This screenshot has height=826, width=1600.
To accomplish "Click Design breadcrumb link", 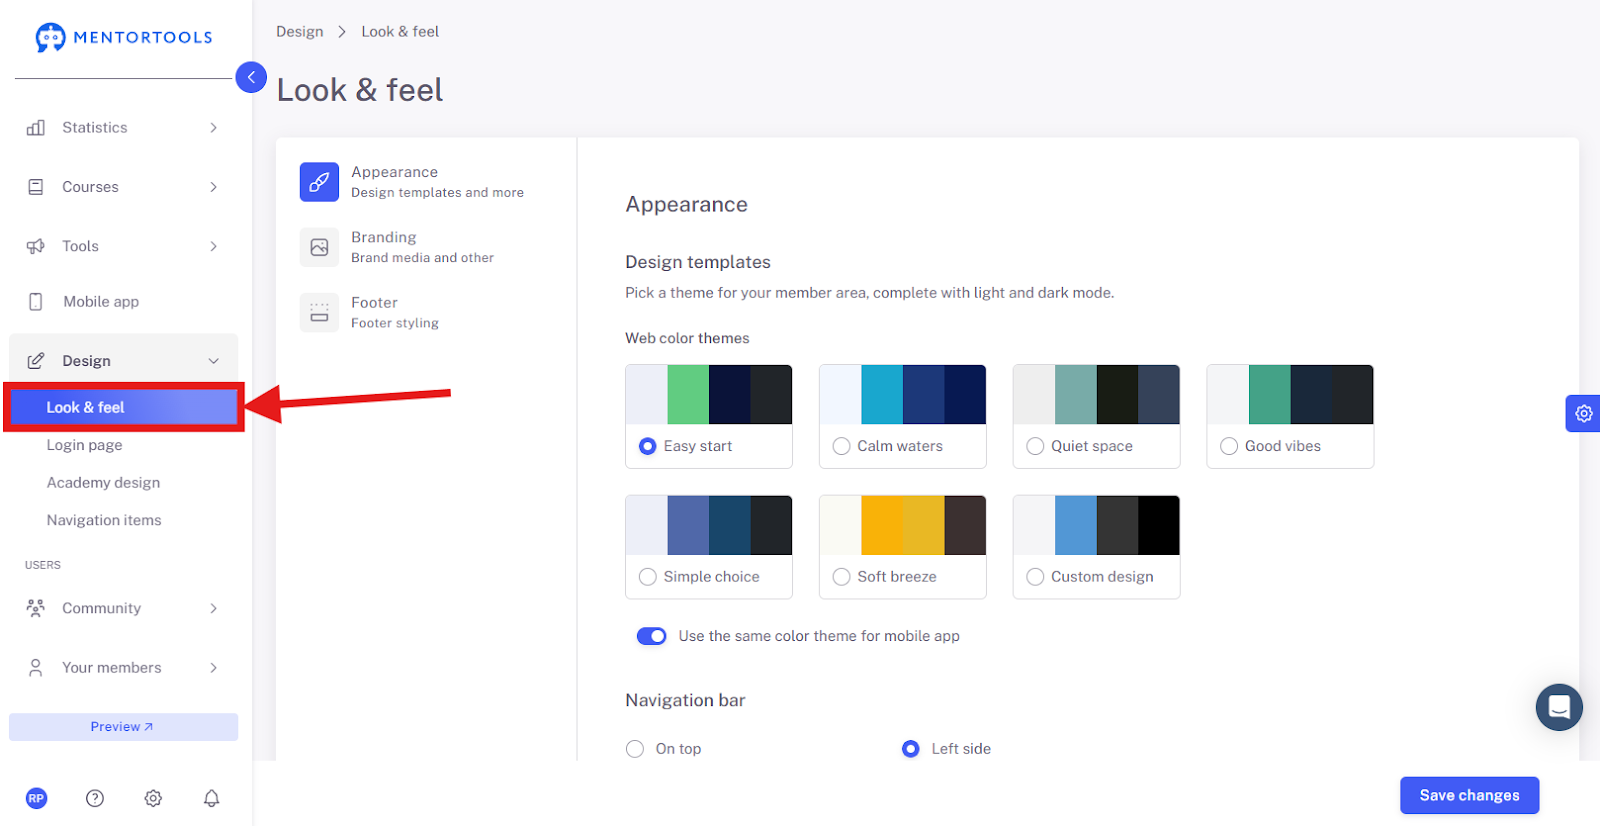I will (300, 32).
